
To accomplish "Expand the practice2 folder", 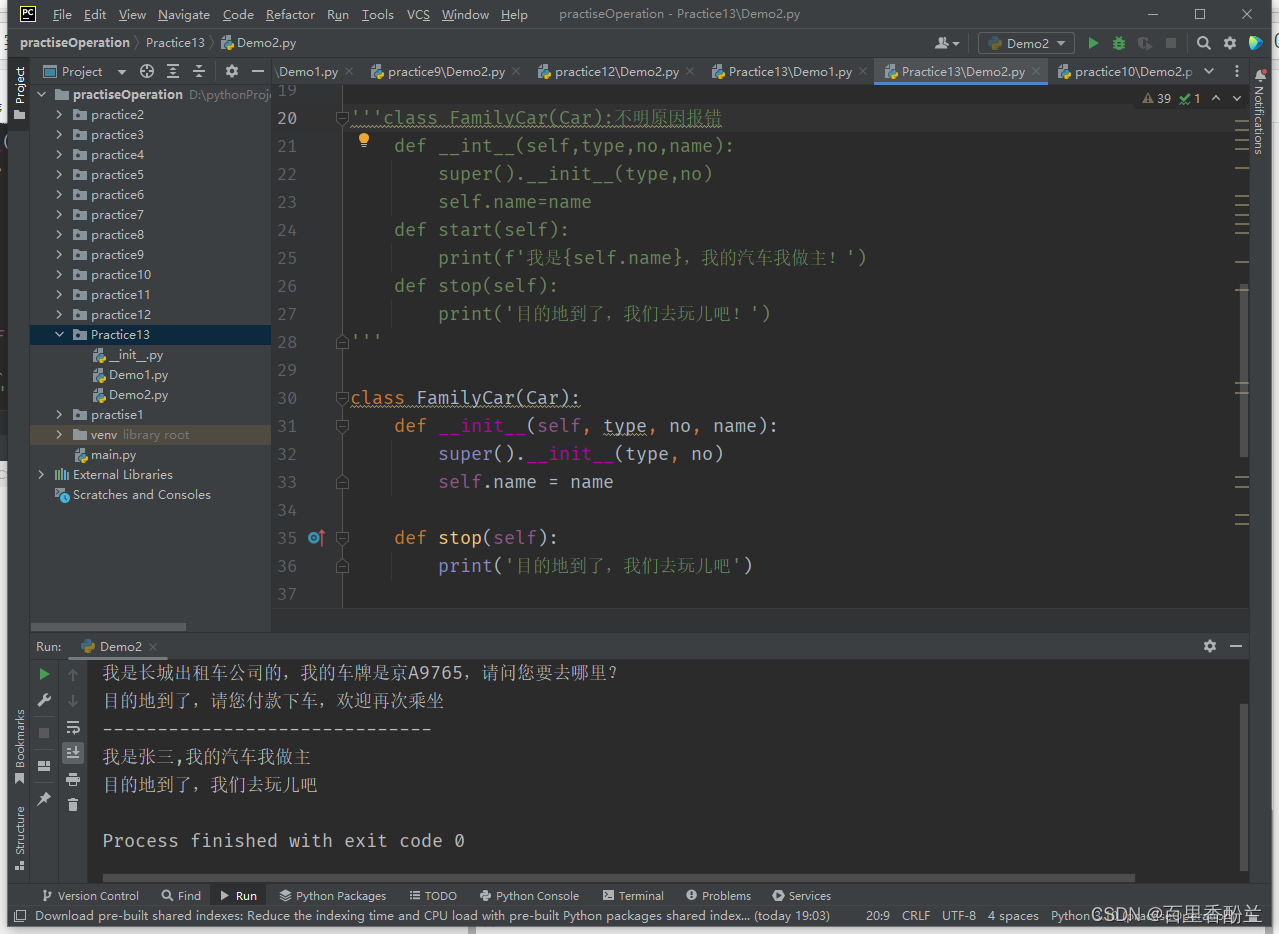I will point(59,115).
